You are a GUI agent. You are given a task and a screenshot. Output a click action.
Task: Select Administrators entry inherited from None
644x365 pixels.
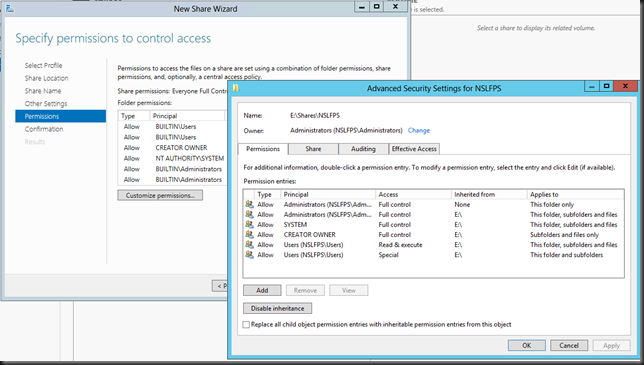coord(433,204)
